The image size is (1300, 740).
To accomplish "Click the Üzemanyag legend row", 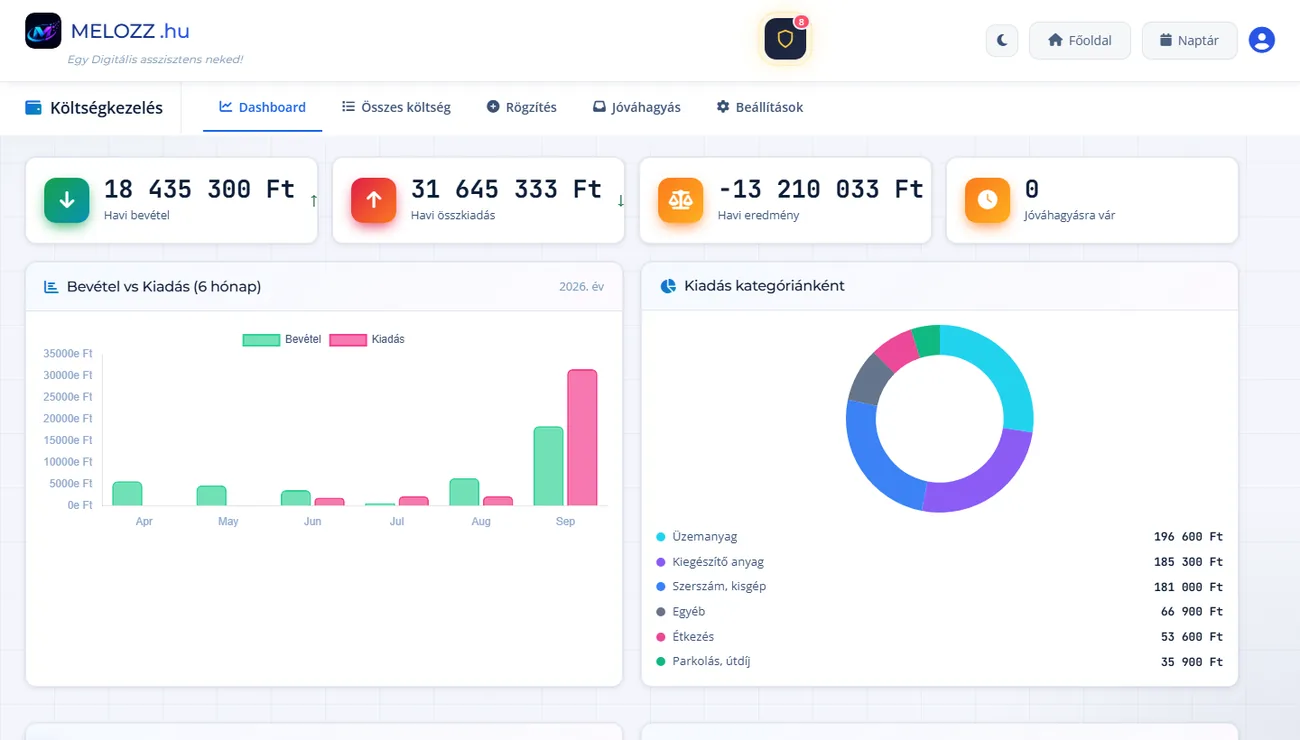I will [939, 537].
